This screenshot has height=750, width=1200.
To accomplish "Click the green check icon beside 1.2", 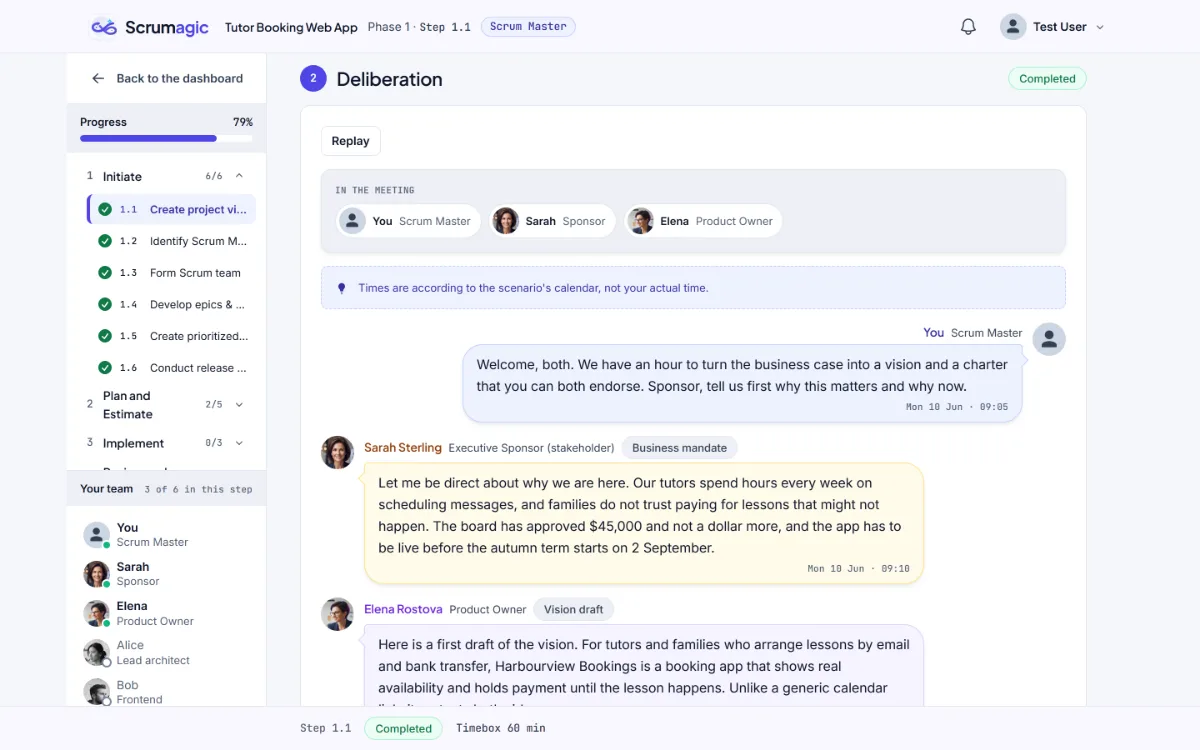I will coord(105,241).
